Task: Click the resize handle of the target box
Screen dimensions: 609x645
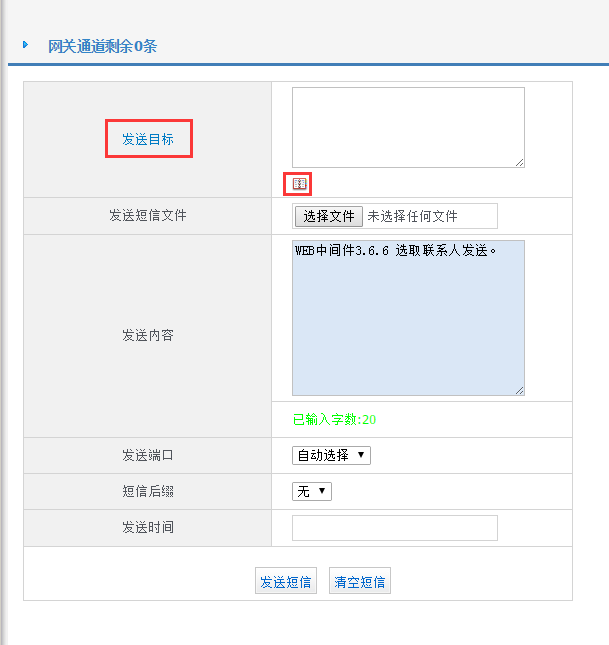Action: [x=519, y=162]
